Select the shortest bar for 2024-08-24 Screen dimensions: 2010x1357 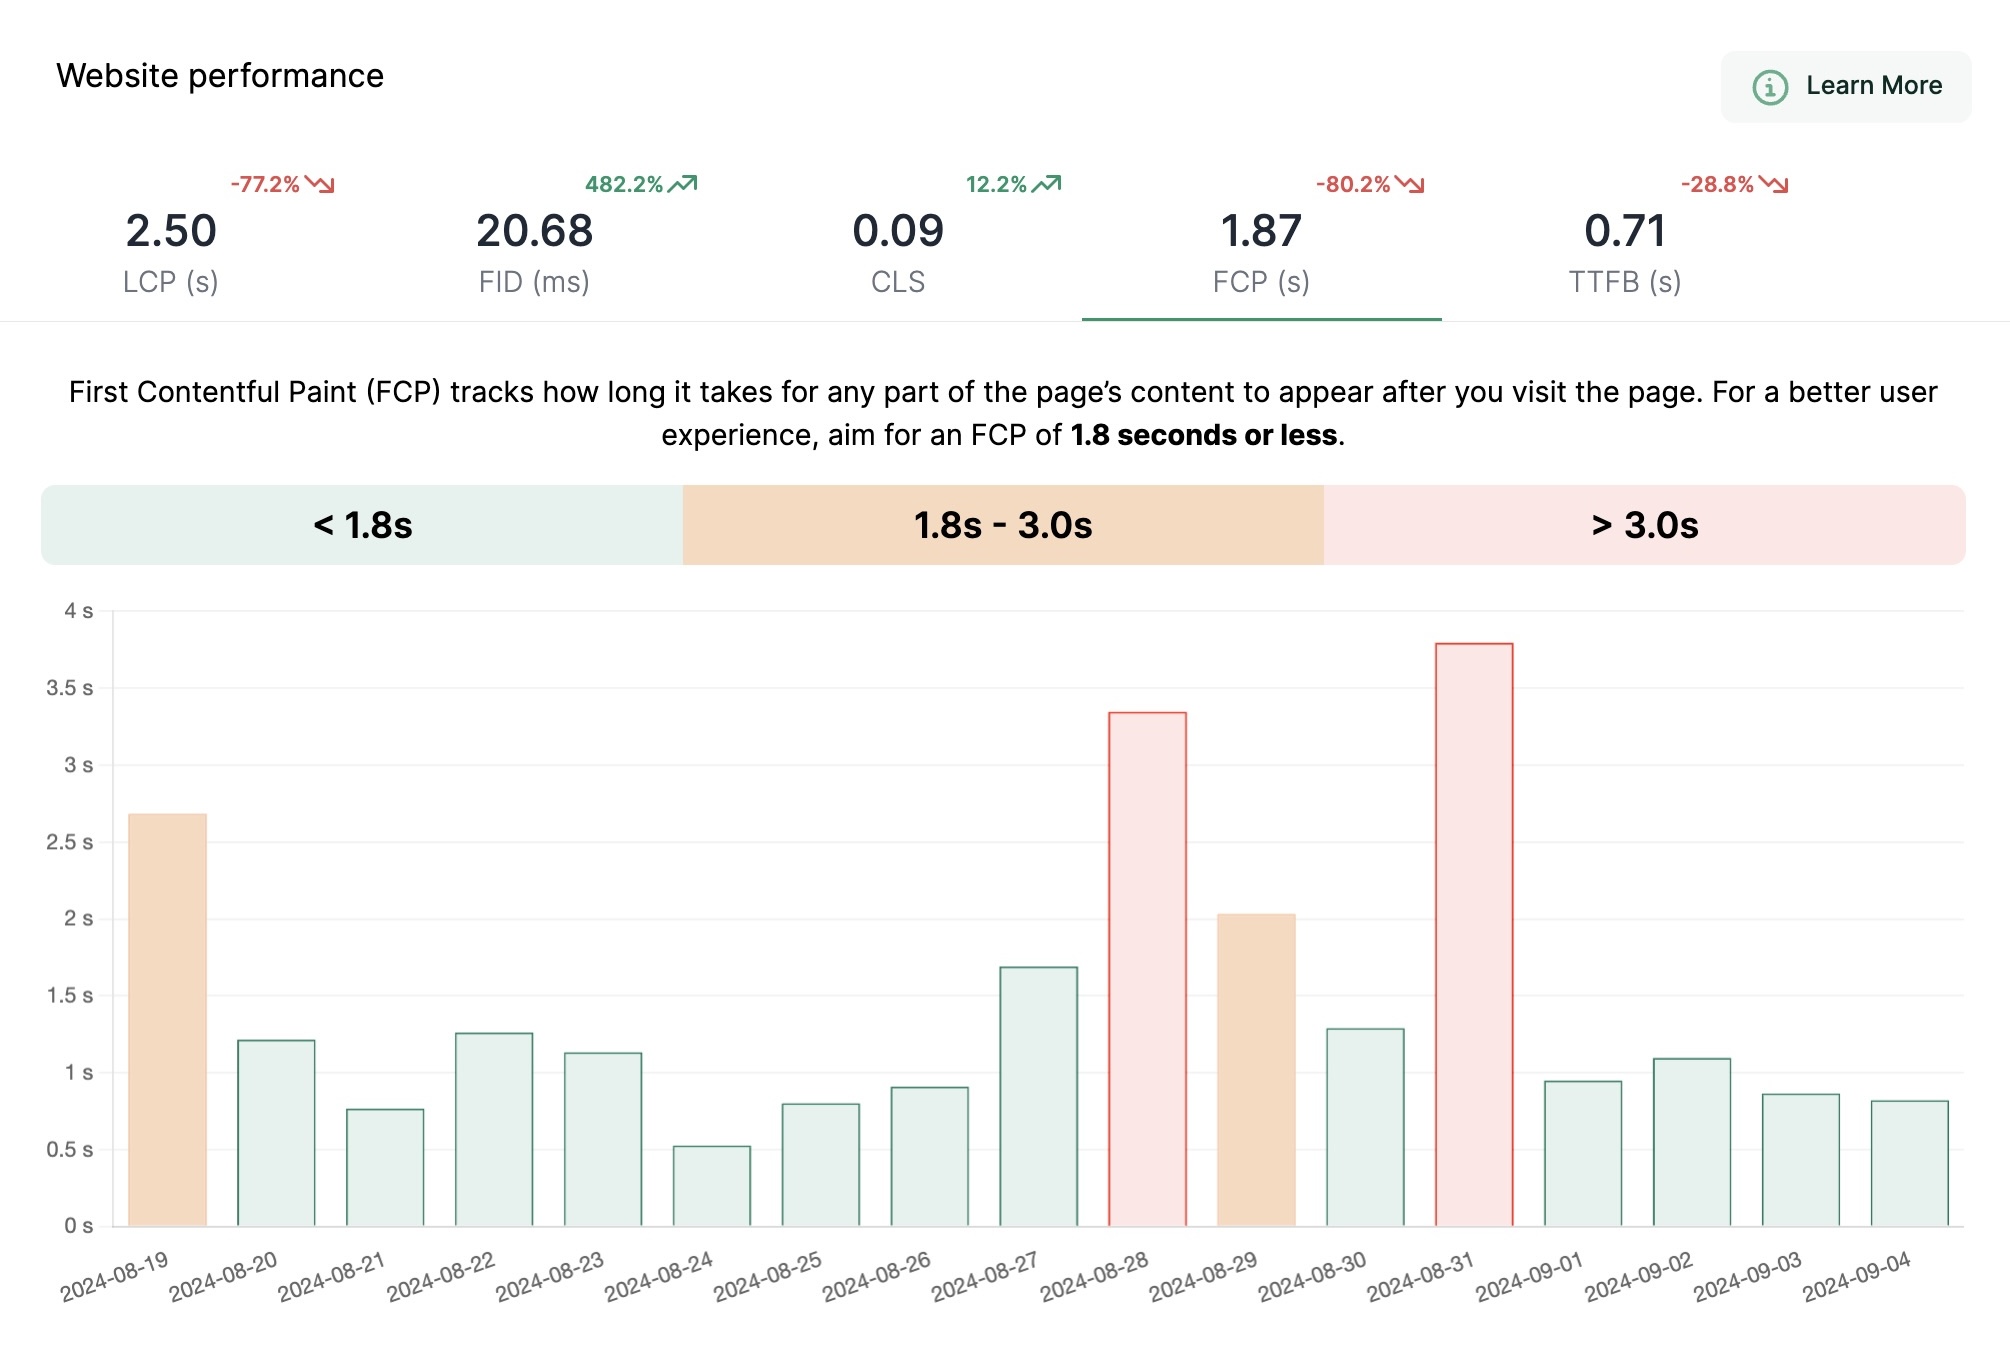tap(712, 1186)
